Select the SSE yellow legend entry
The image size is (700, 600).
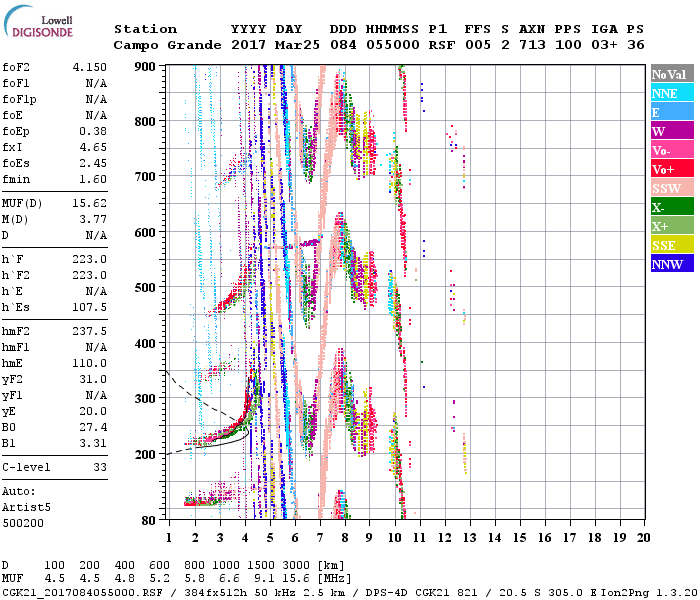[x=671, y=245]
